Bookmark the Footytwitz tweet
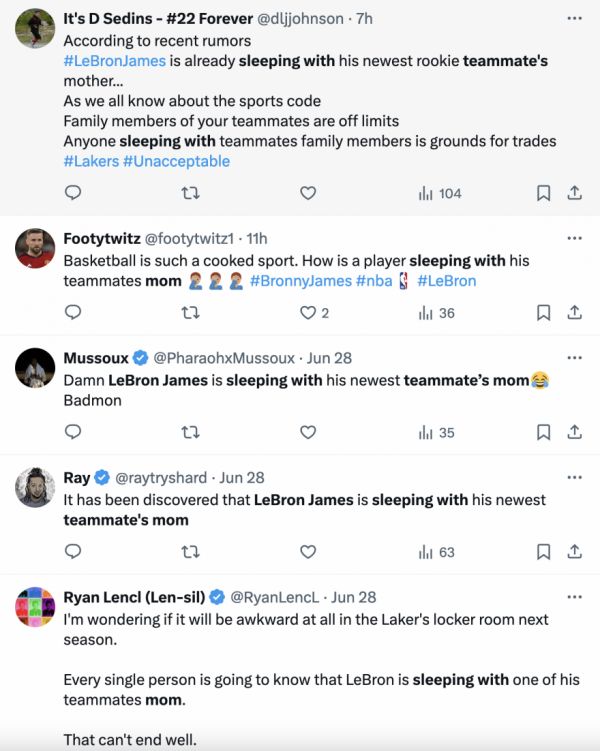Viewport: 600px width, 751px height. pyautogui.click(x=543, y=313)
